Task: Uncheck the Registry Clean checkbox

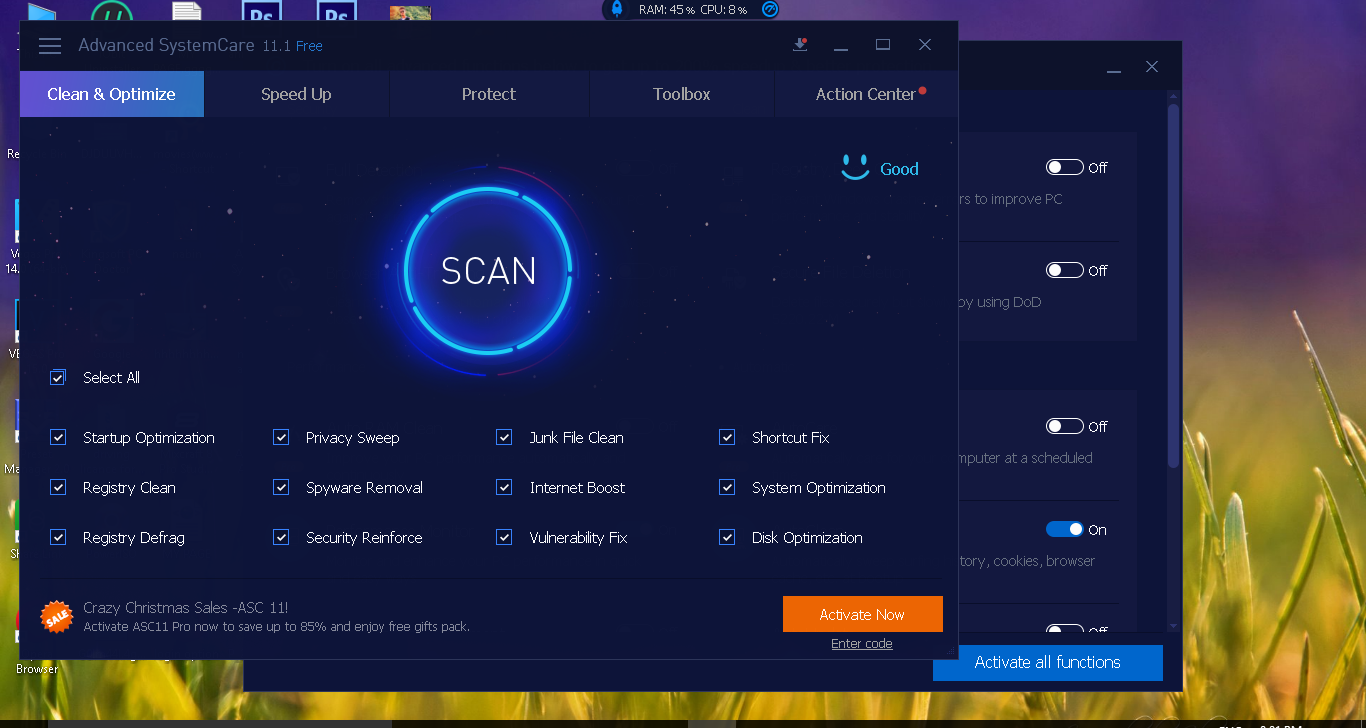Action: click(x=58, y=488)
